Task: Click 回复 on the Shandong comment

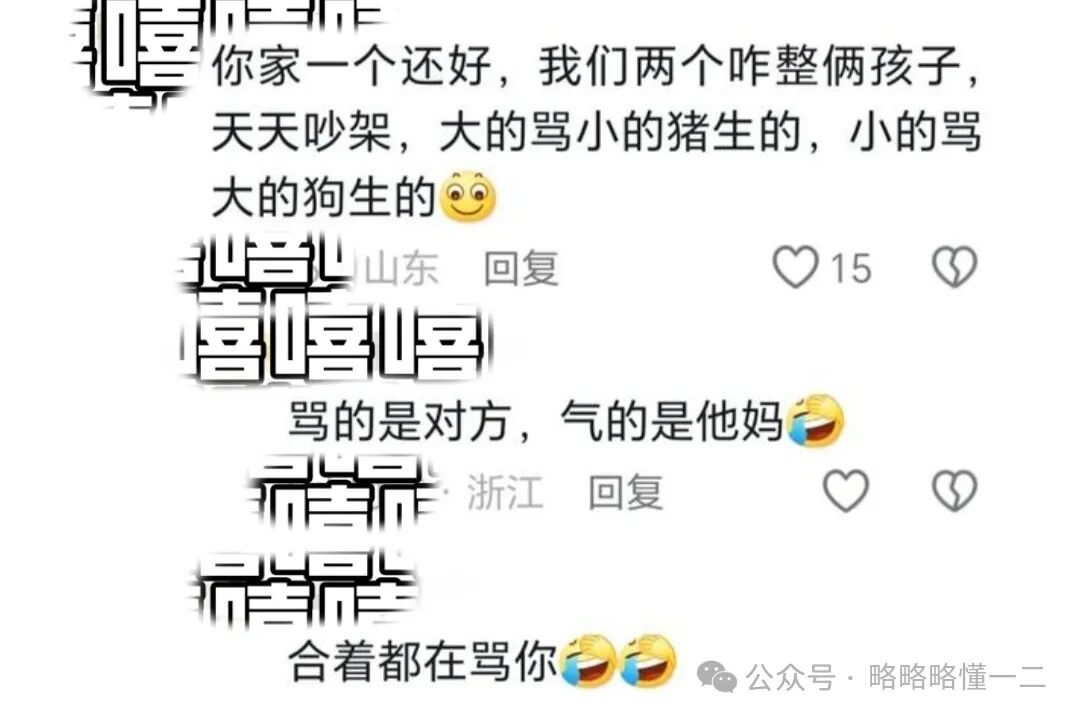Action: (x=521, y=268)
